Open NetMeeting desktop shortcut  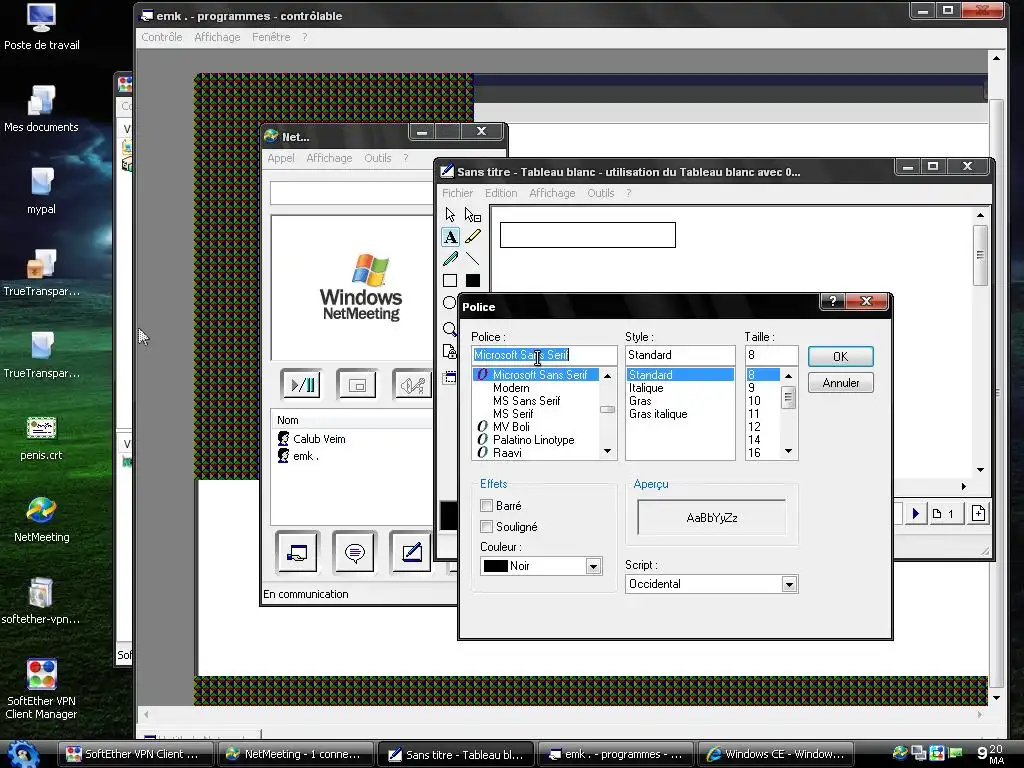point(41,520)
